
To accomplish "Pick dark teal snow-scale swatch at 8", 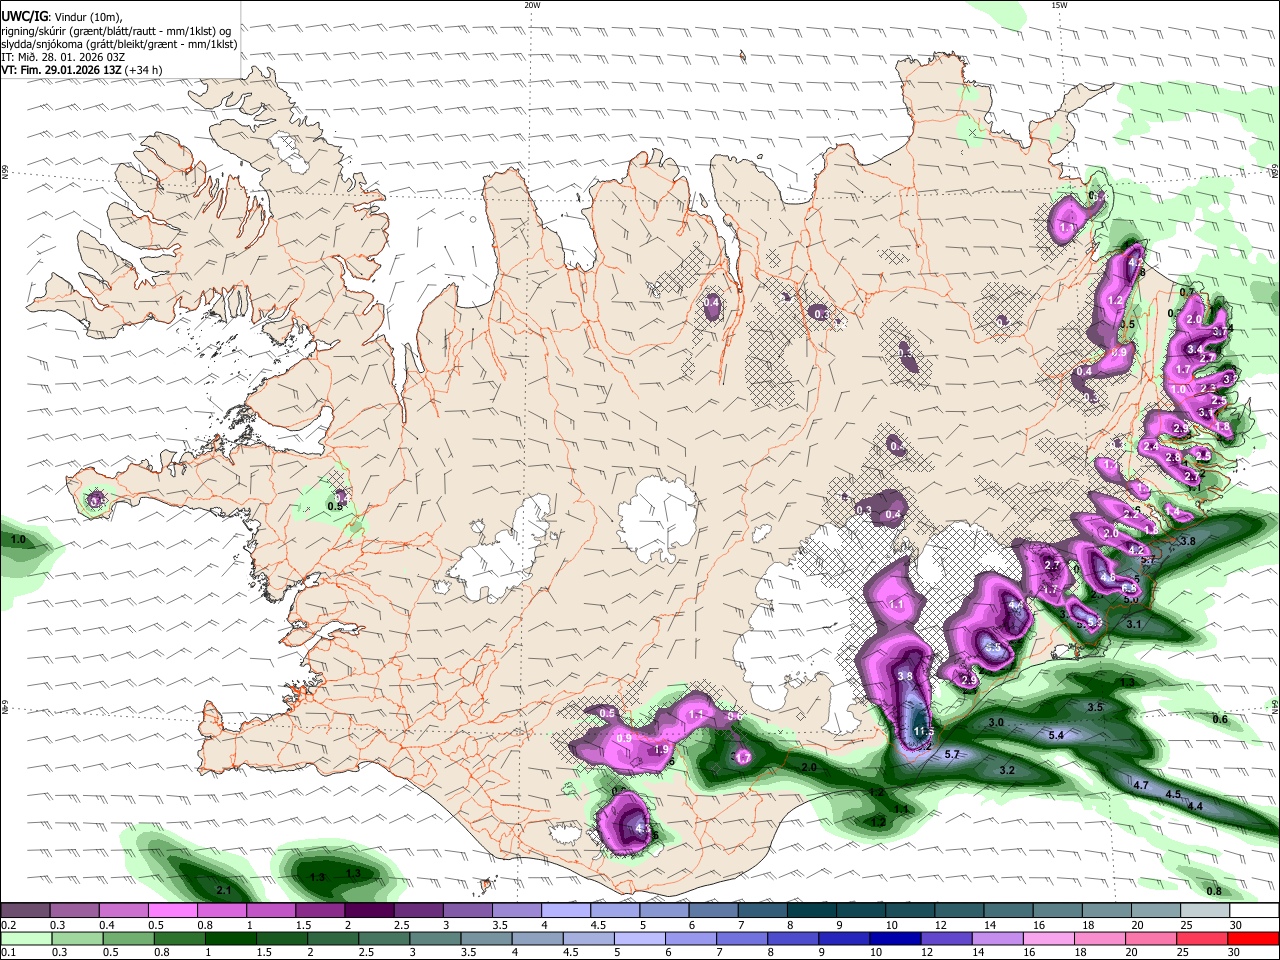I will 811,911.
